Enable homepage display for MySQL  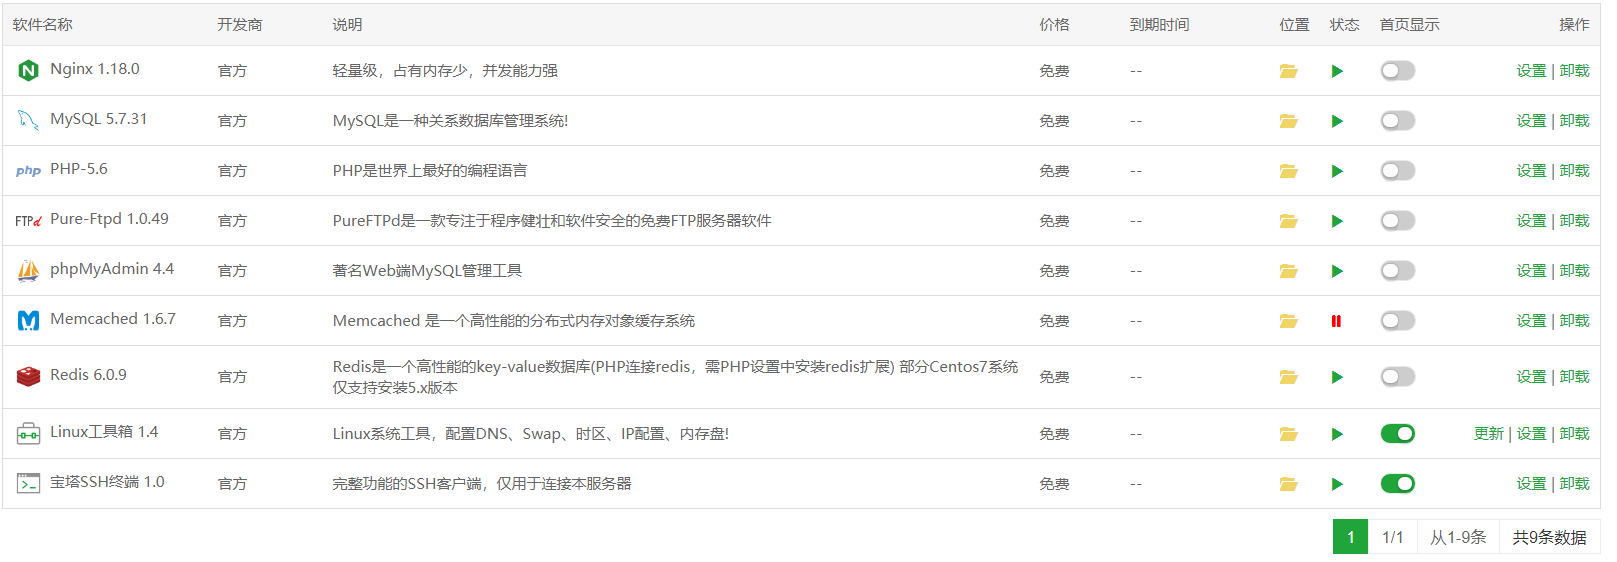pos(1398,121)
